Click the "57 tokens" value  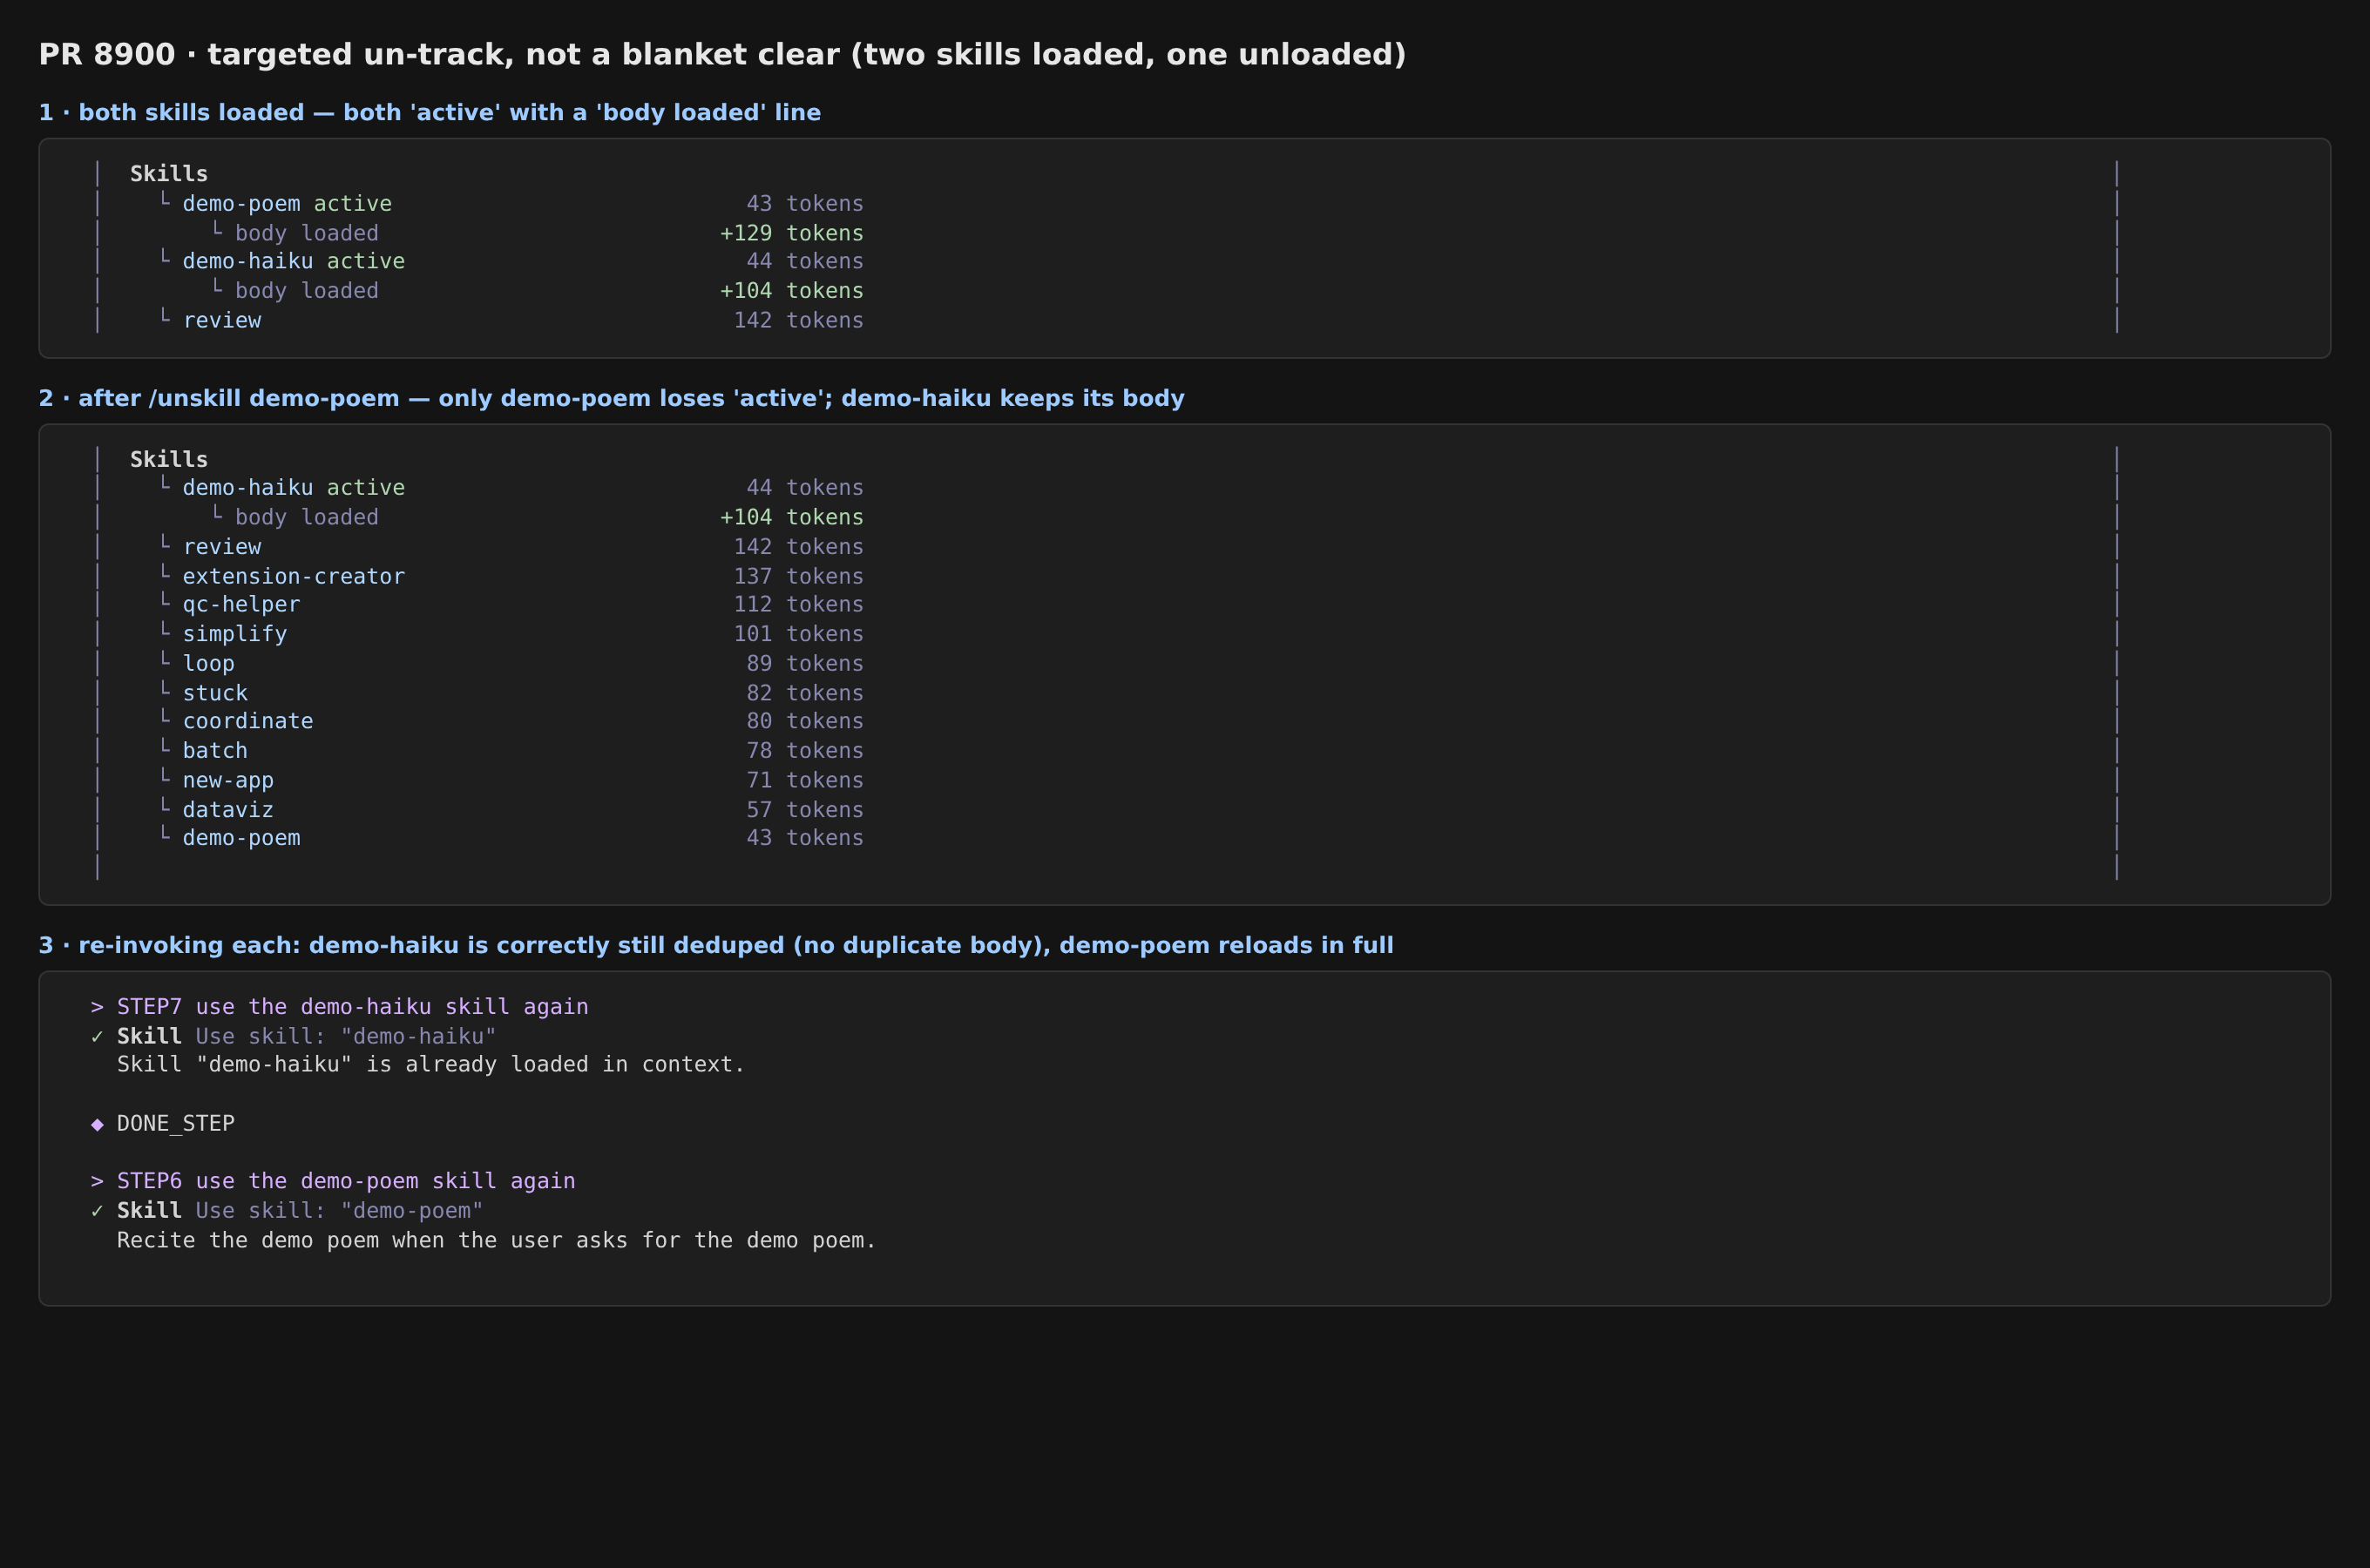coord(805,810)
